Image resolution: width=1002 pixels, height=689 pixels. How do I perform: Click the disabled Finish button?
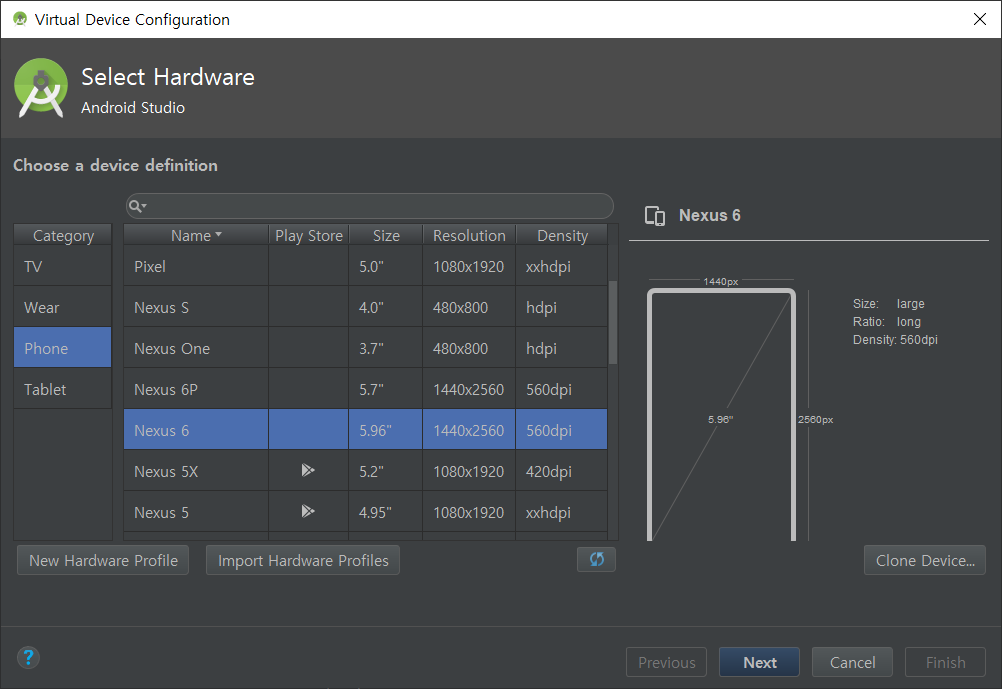(x=945, y=662)
